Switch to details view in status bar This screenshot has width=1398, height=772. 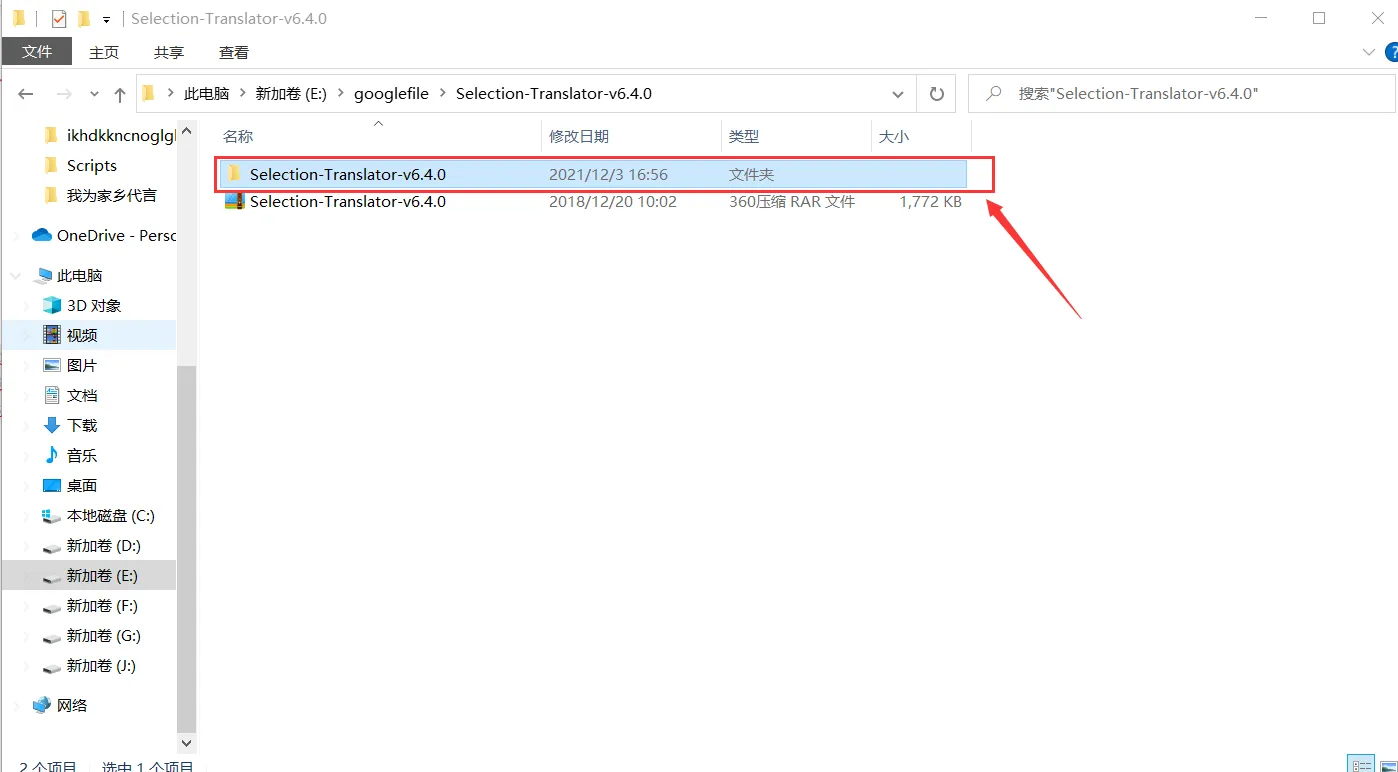coord(1362,765)
